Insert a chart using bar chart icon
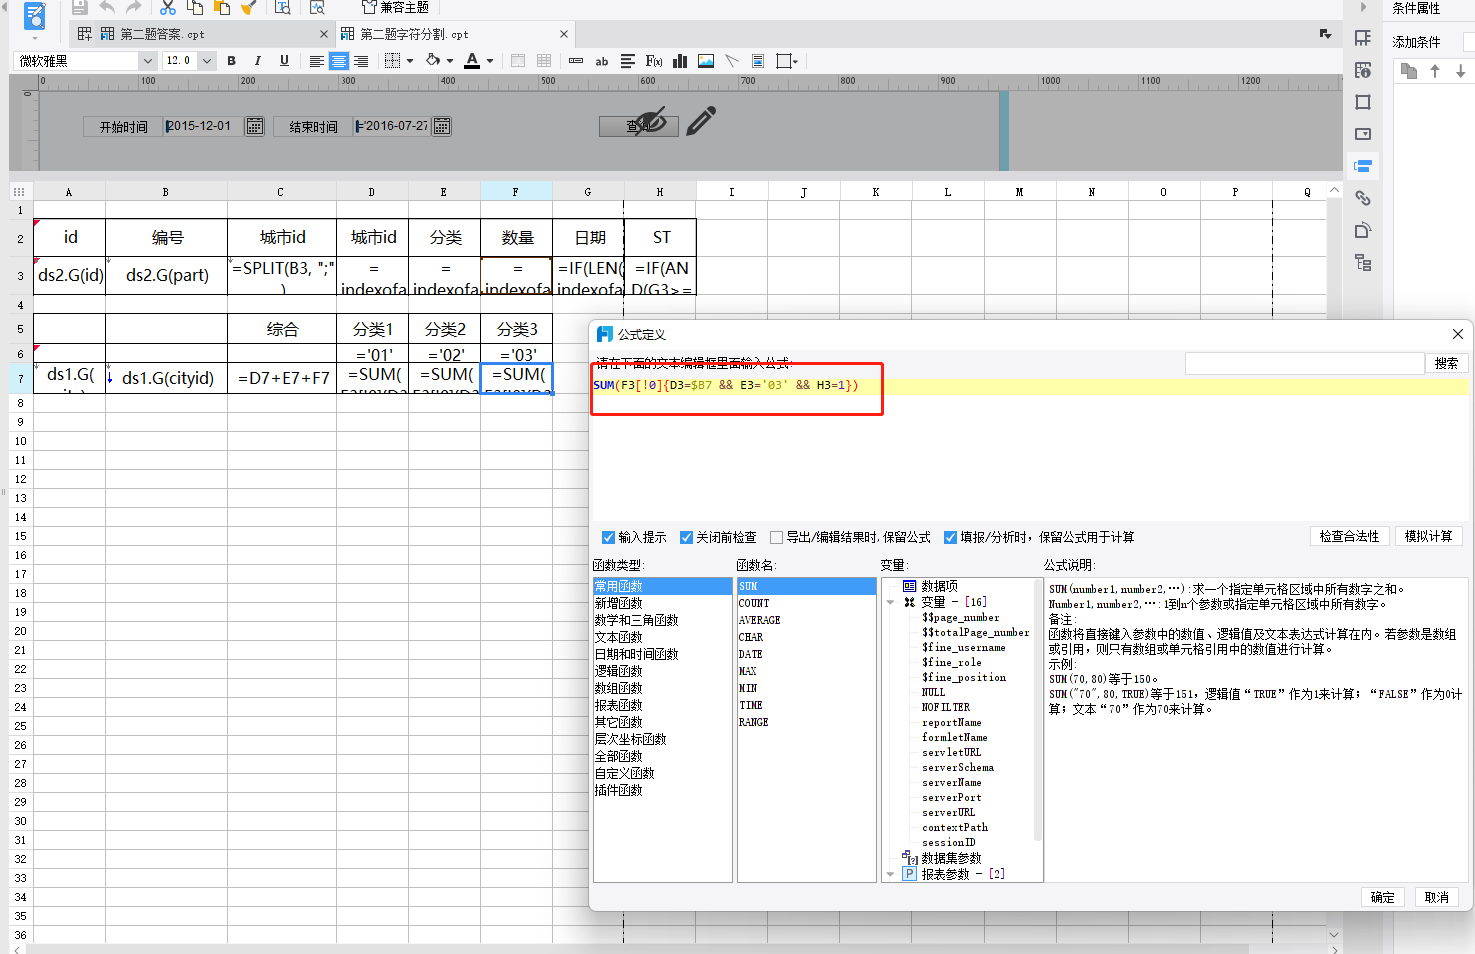Viewport: 1475px width, 954px height. pos(680,61)
